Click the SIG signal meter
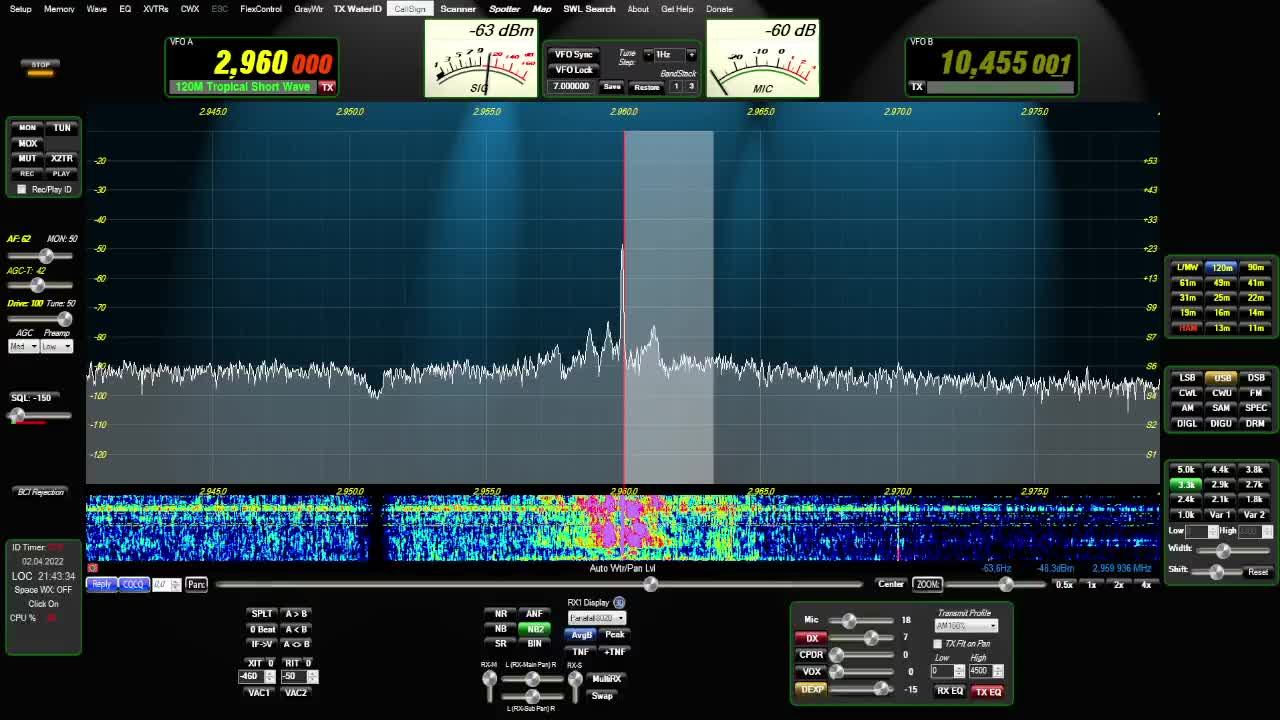1280x720 pixels. pyautogui.click(x=481, y=59)
